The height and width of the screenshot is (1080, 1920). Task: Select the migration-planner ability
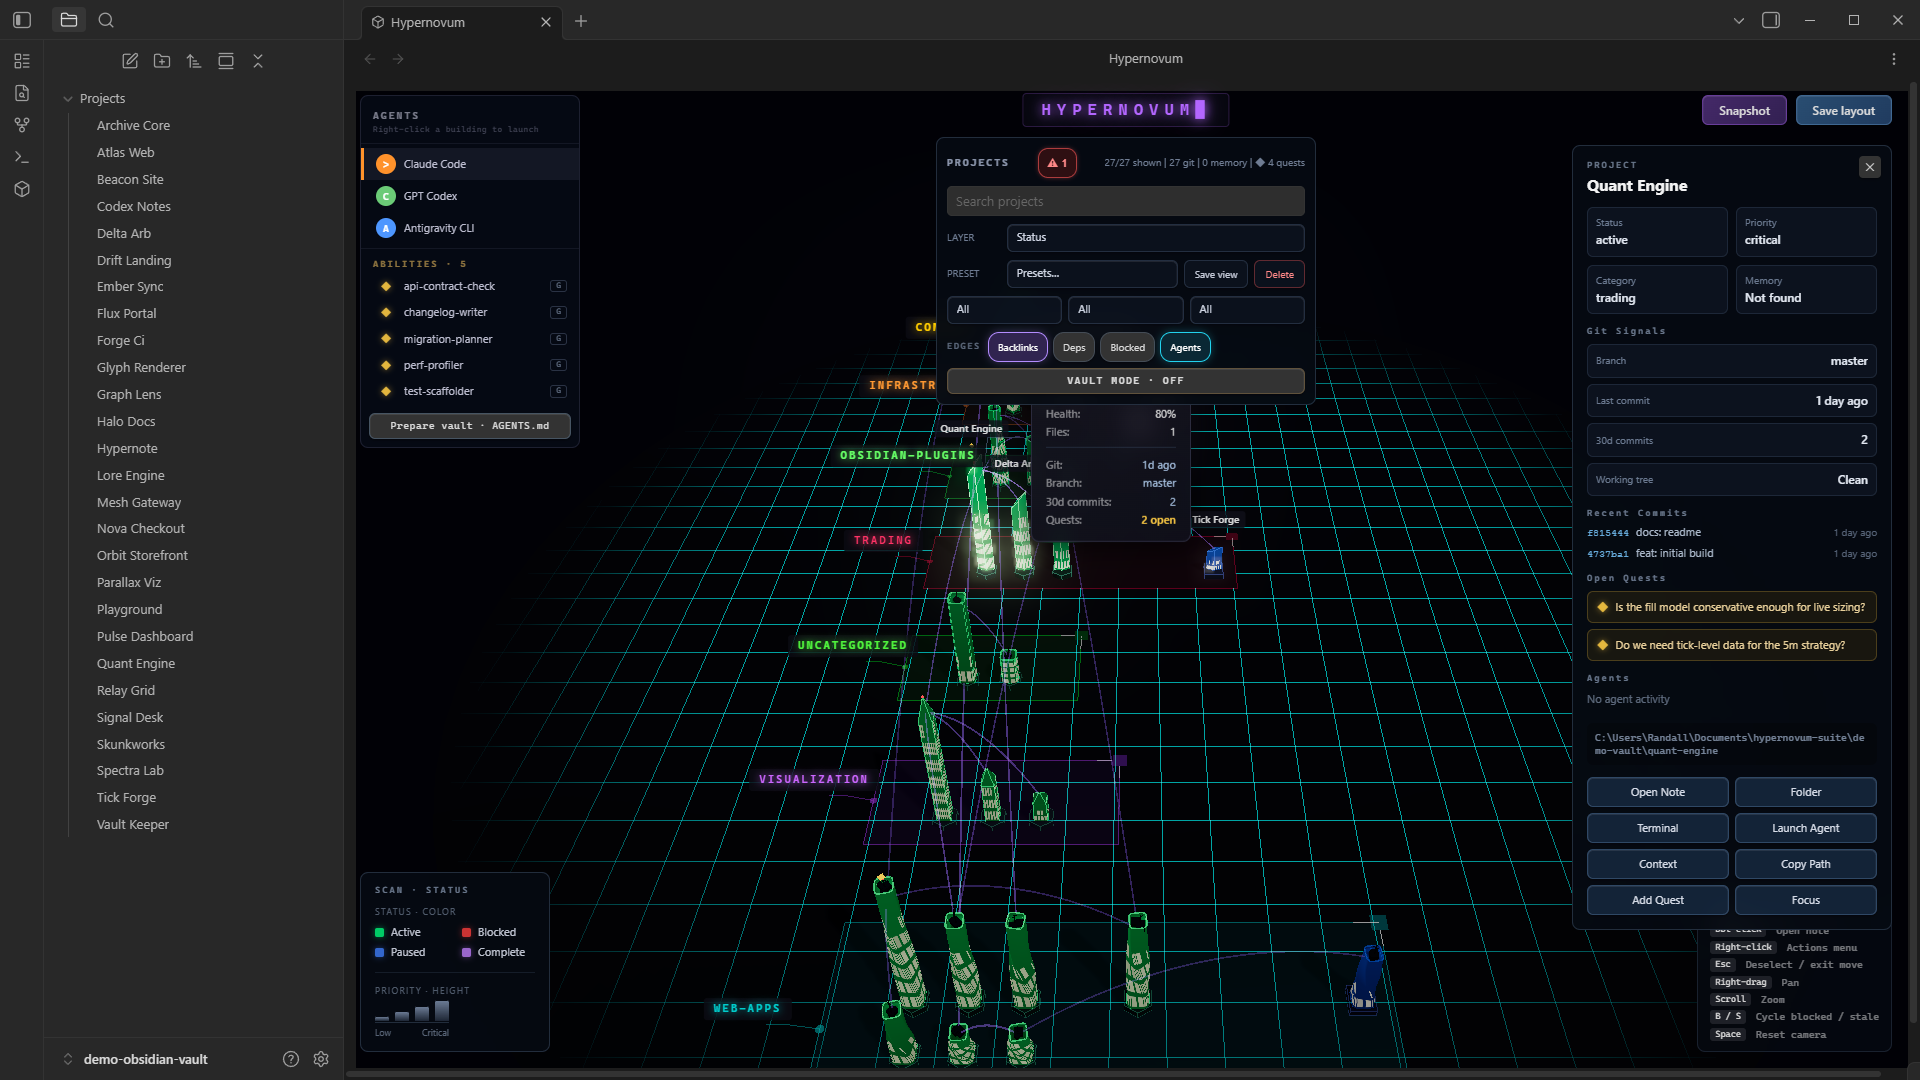pos(470,339)
